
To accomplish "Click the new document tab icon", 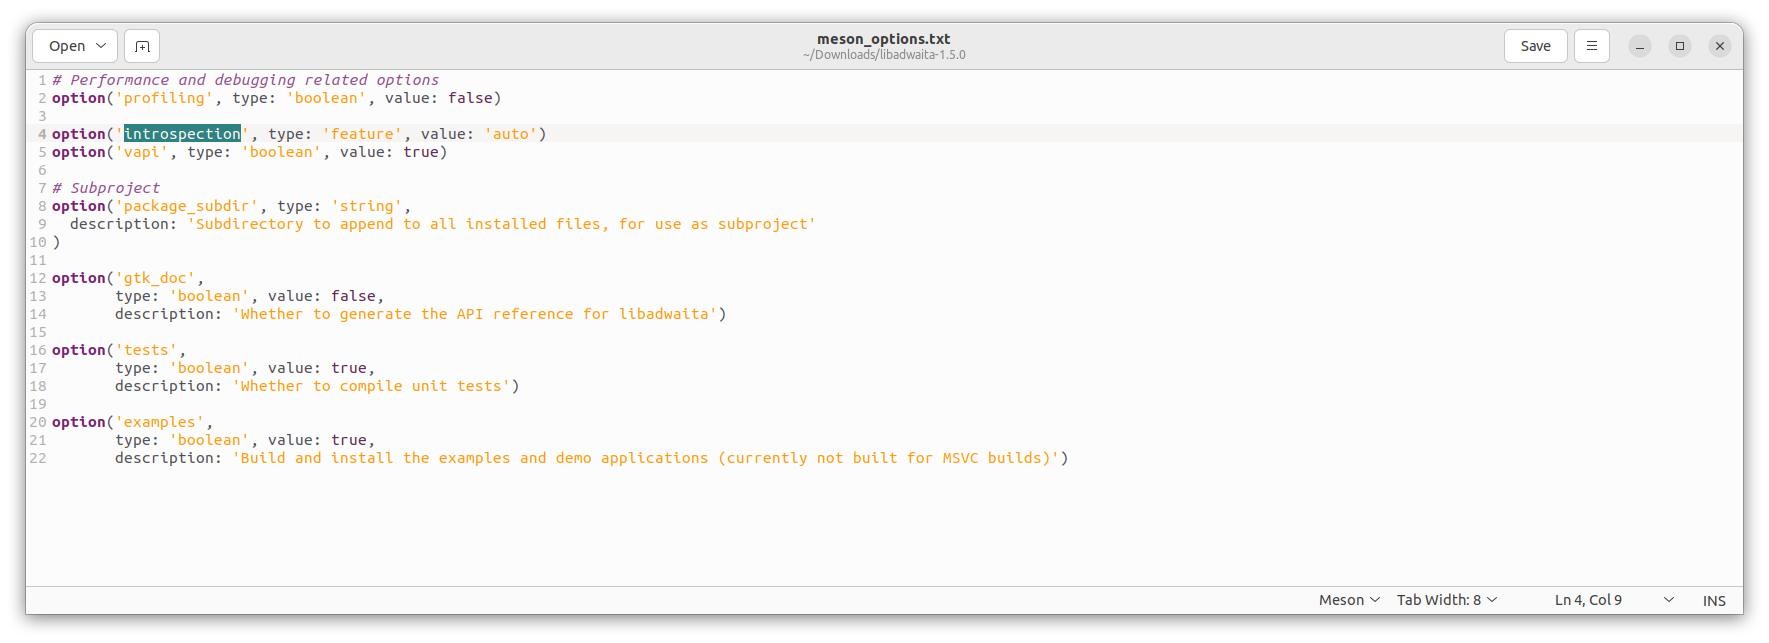I will point(142,46).
